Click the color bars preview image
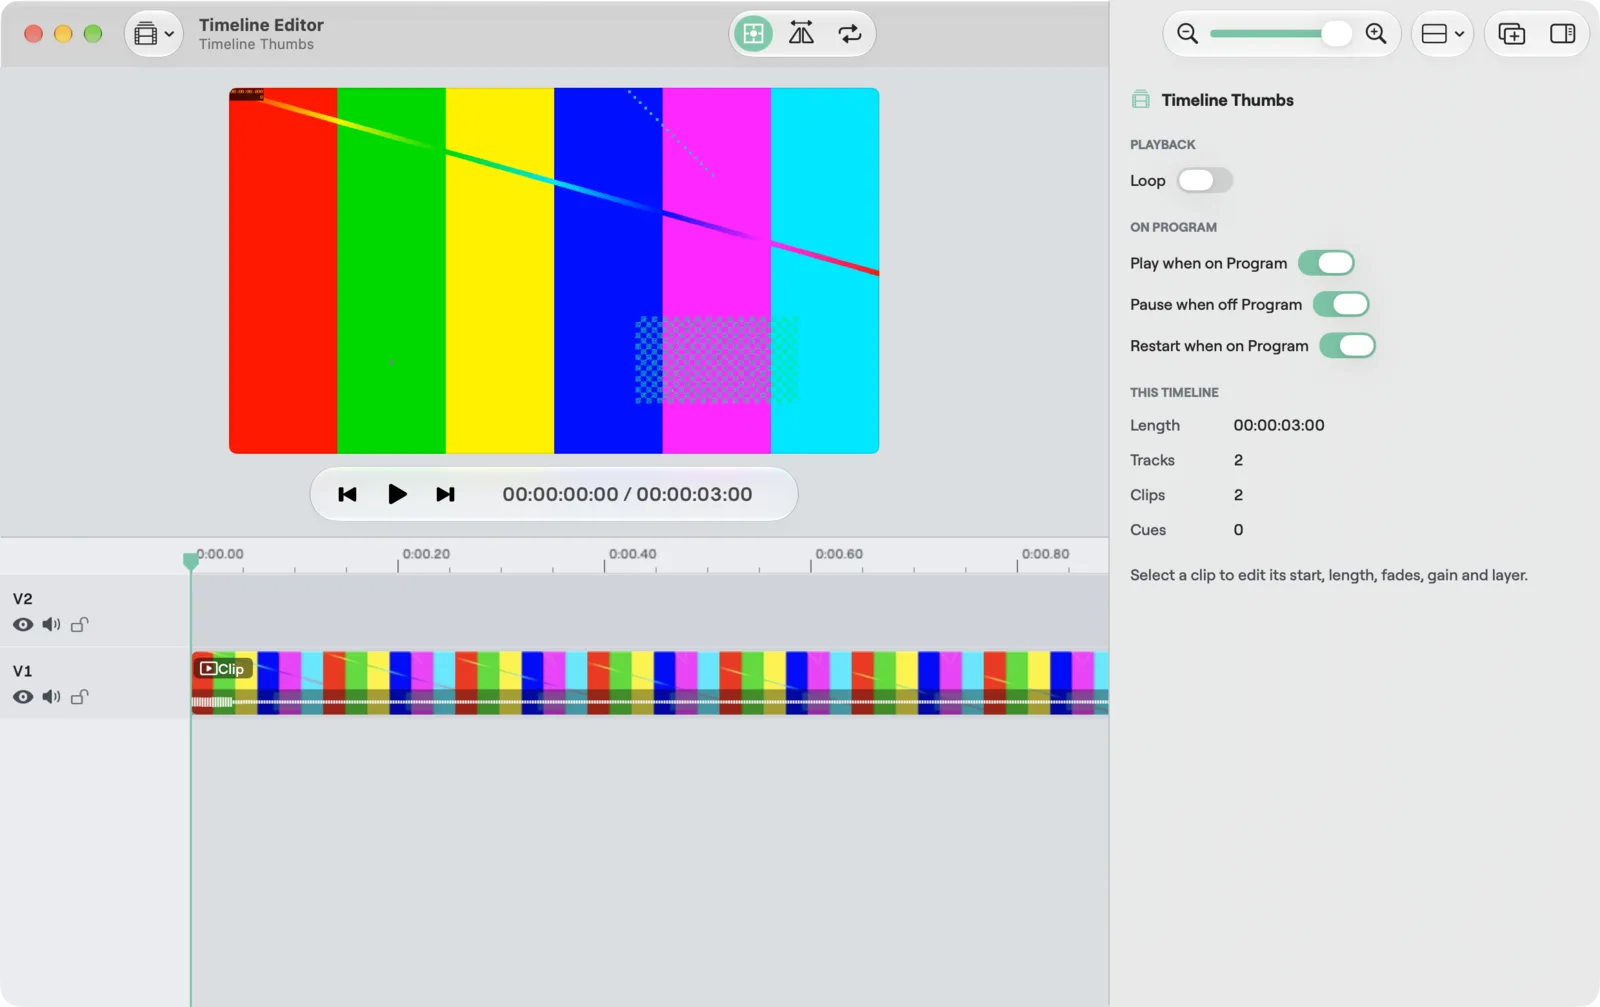The height and width of the screenshot is (1007, 1600). coord(554,271)
